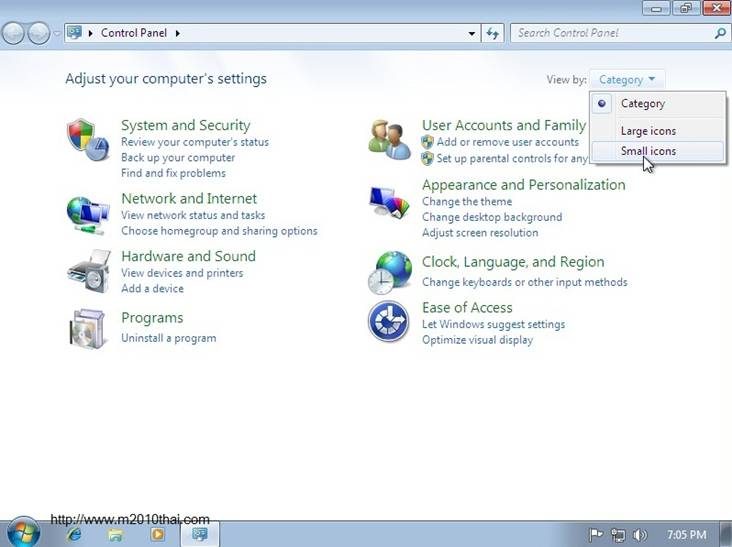Open the System and Security shield icon
Viewport: 732px width, 547px height.
88,139
